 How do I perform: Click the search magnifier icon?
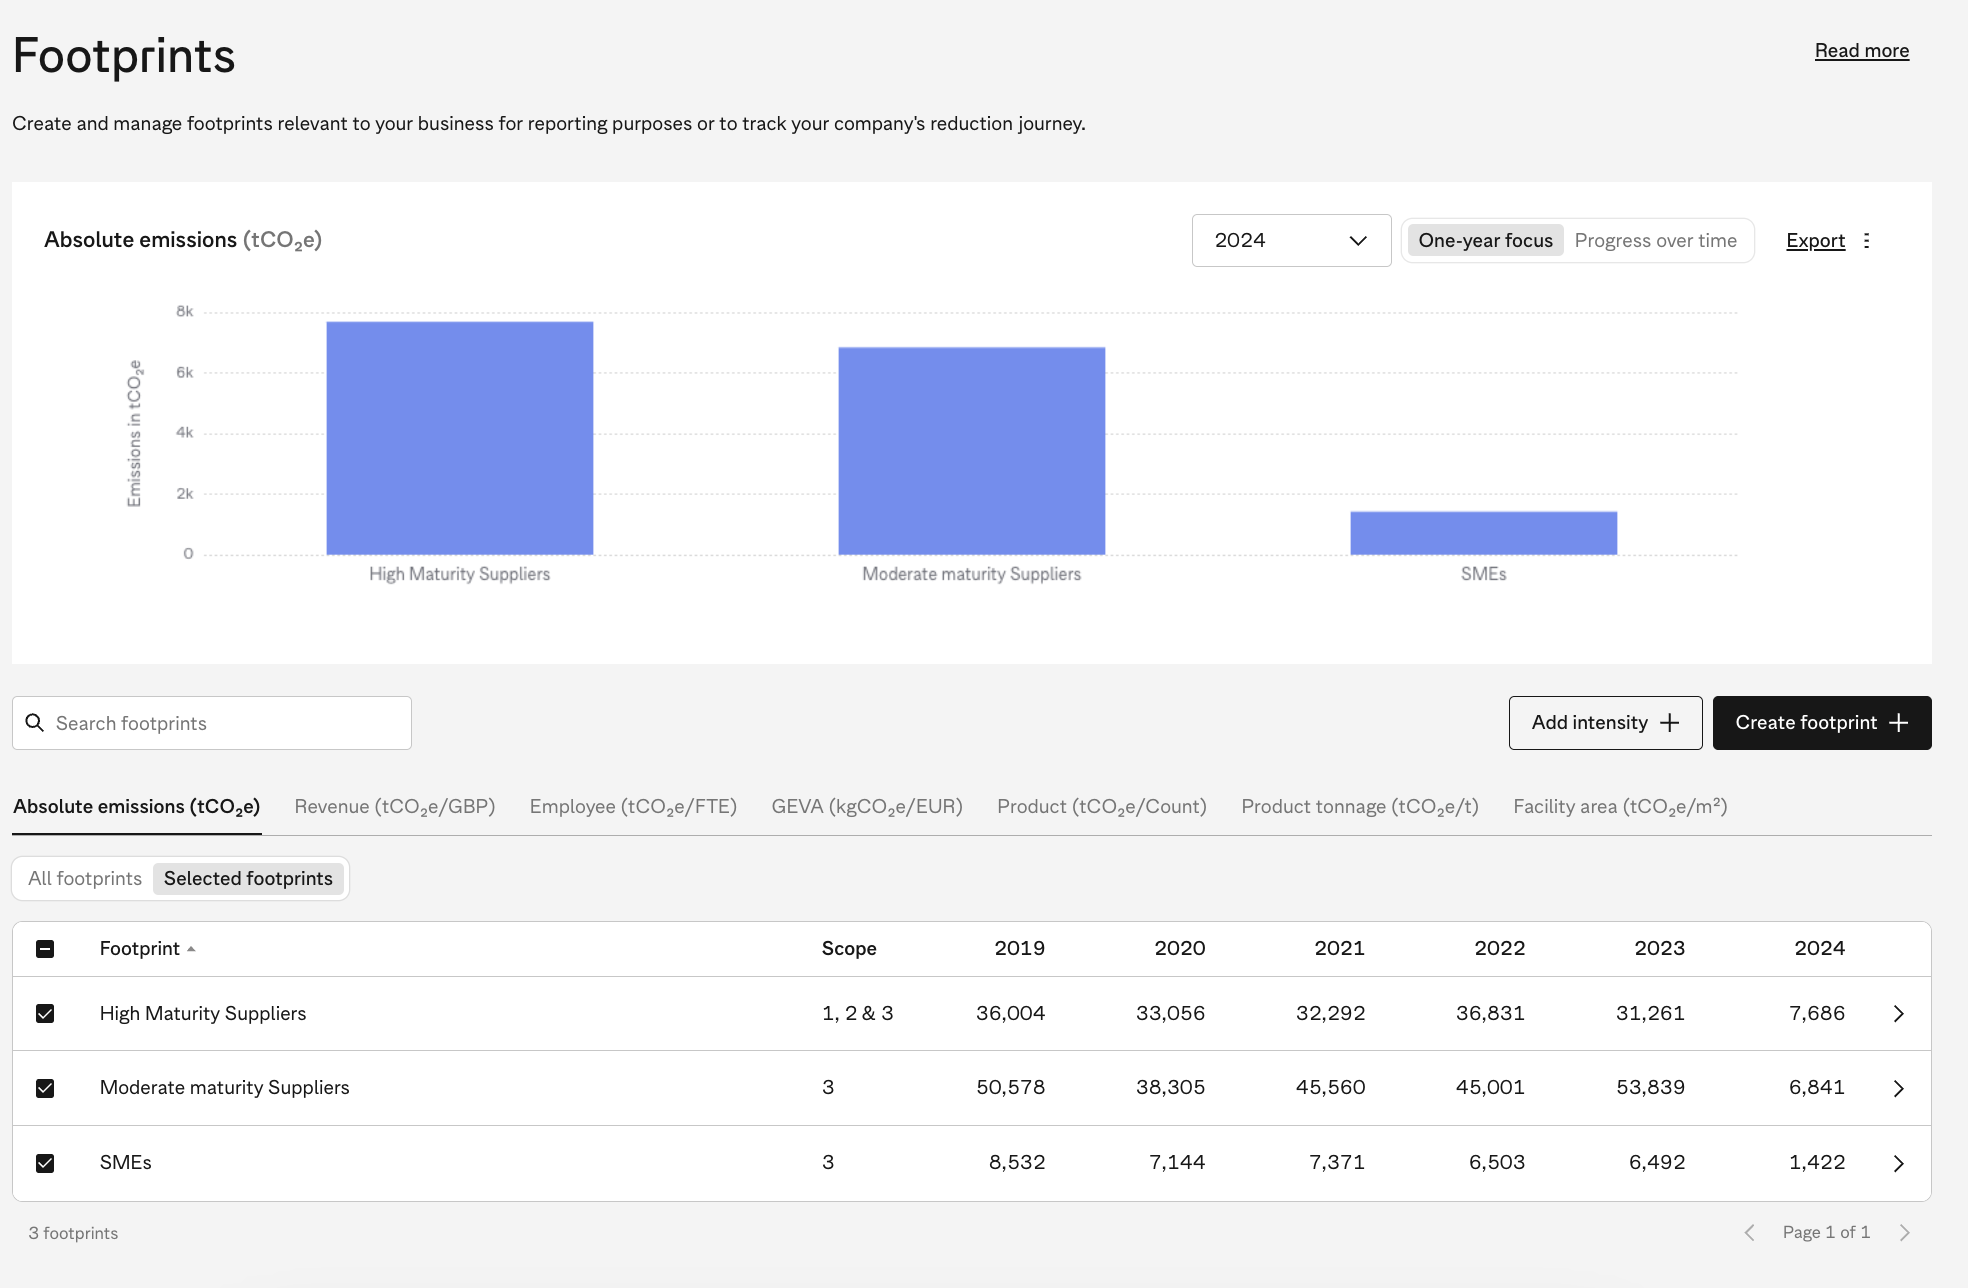coord(35,723)
